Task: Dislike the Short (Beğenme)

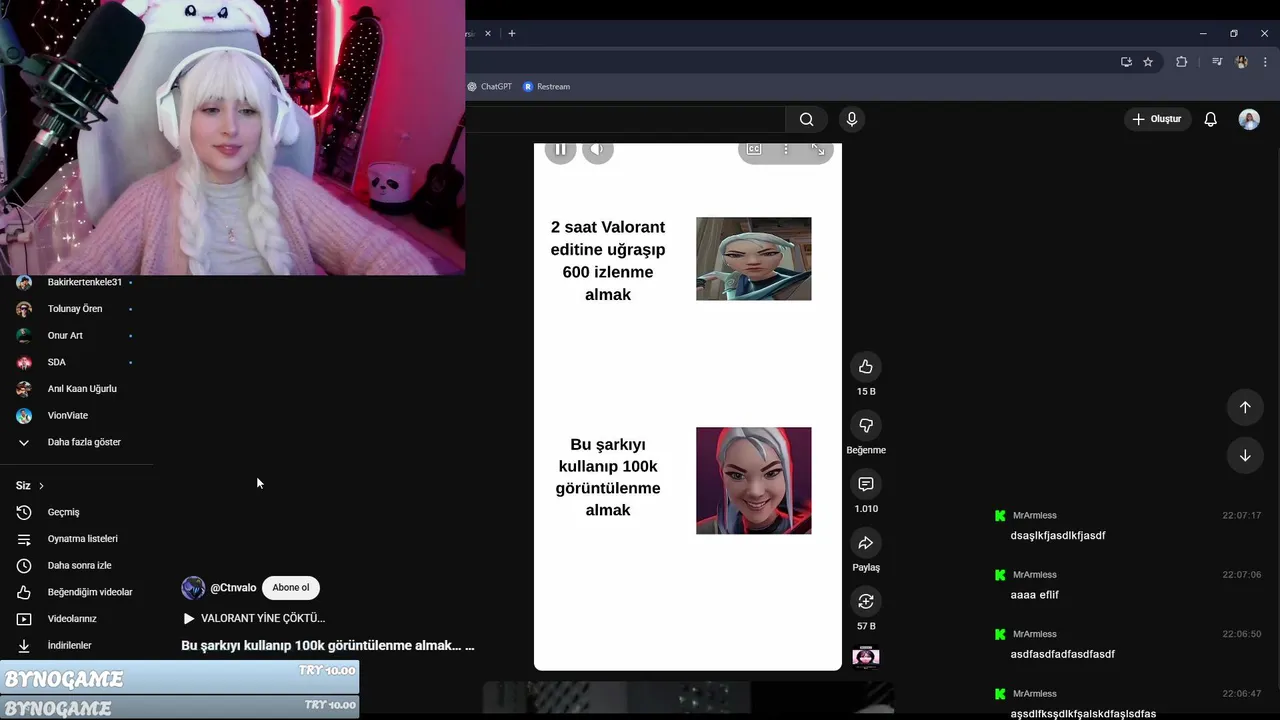Action: click(x=866, y=426)
